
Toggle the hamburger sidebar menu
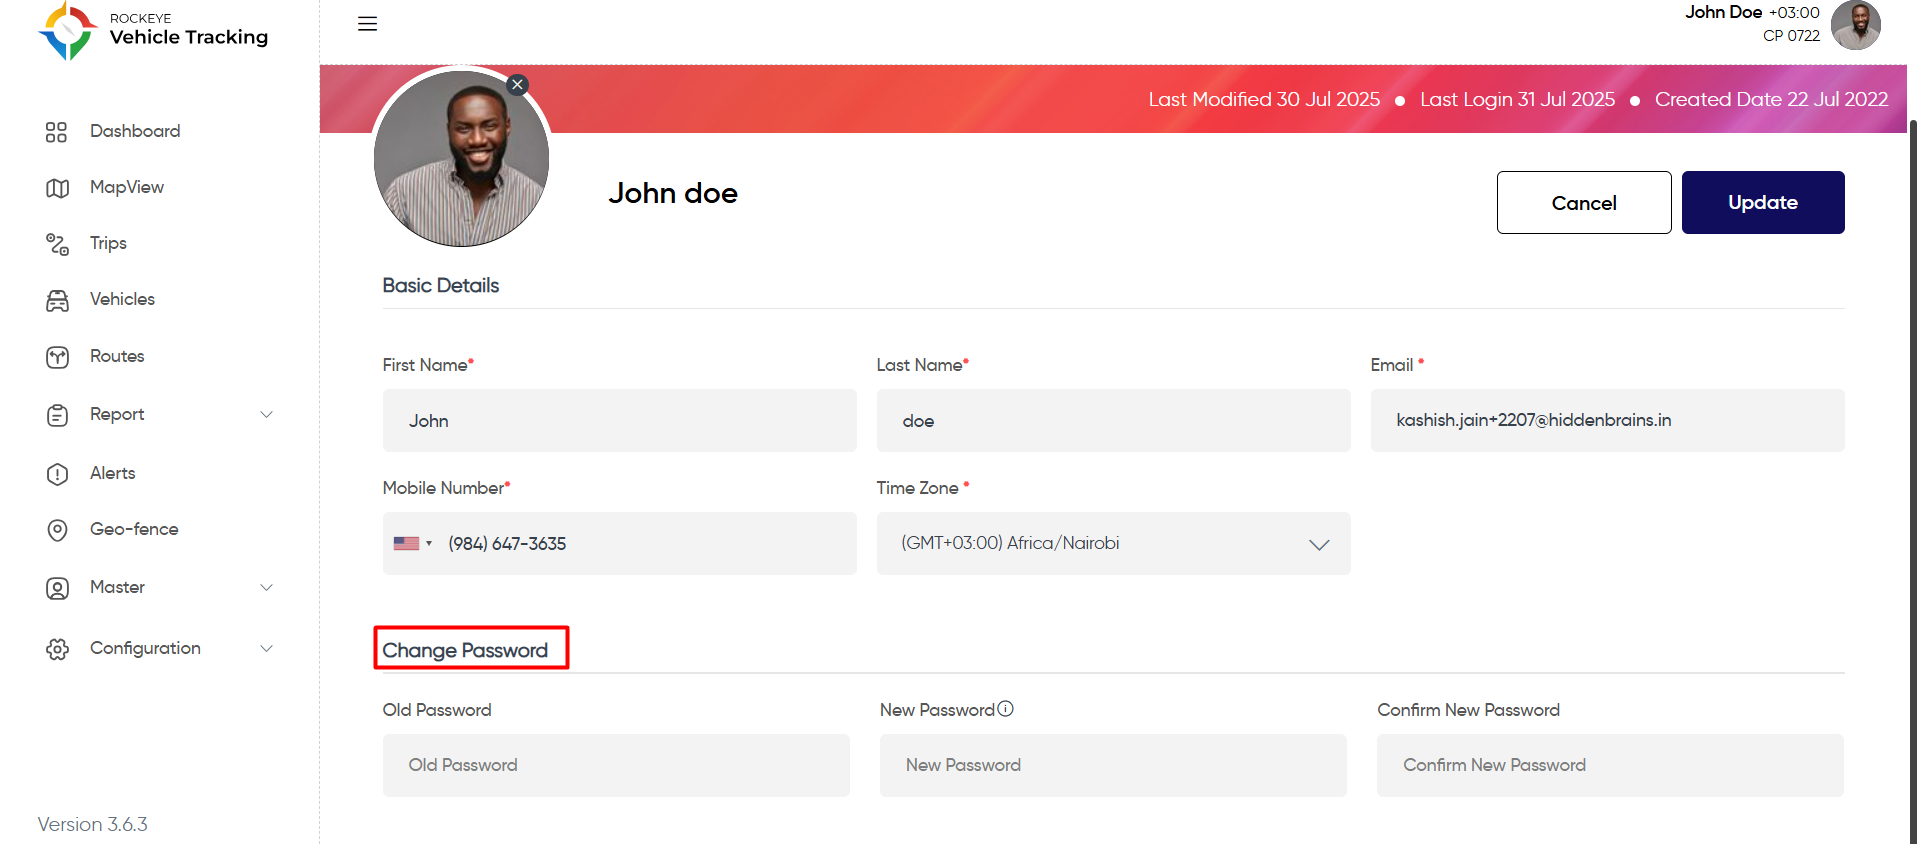[x=367, y=24]
